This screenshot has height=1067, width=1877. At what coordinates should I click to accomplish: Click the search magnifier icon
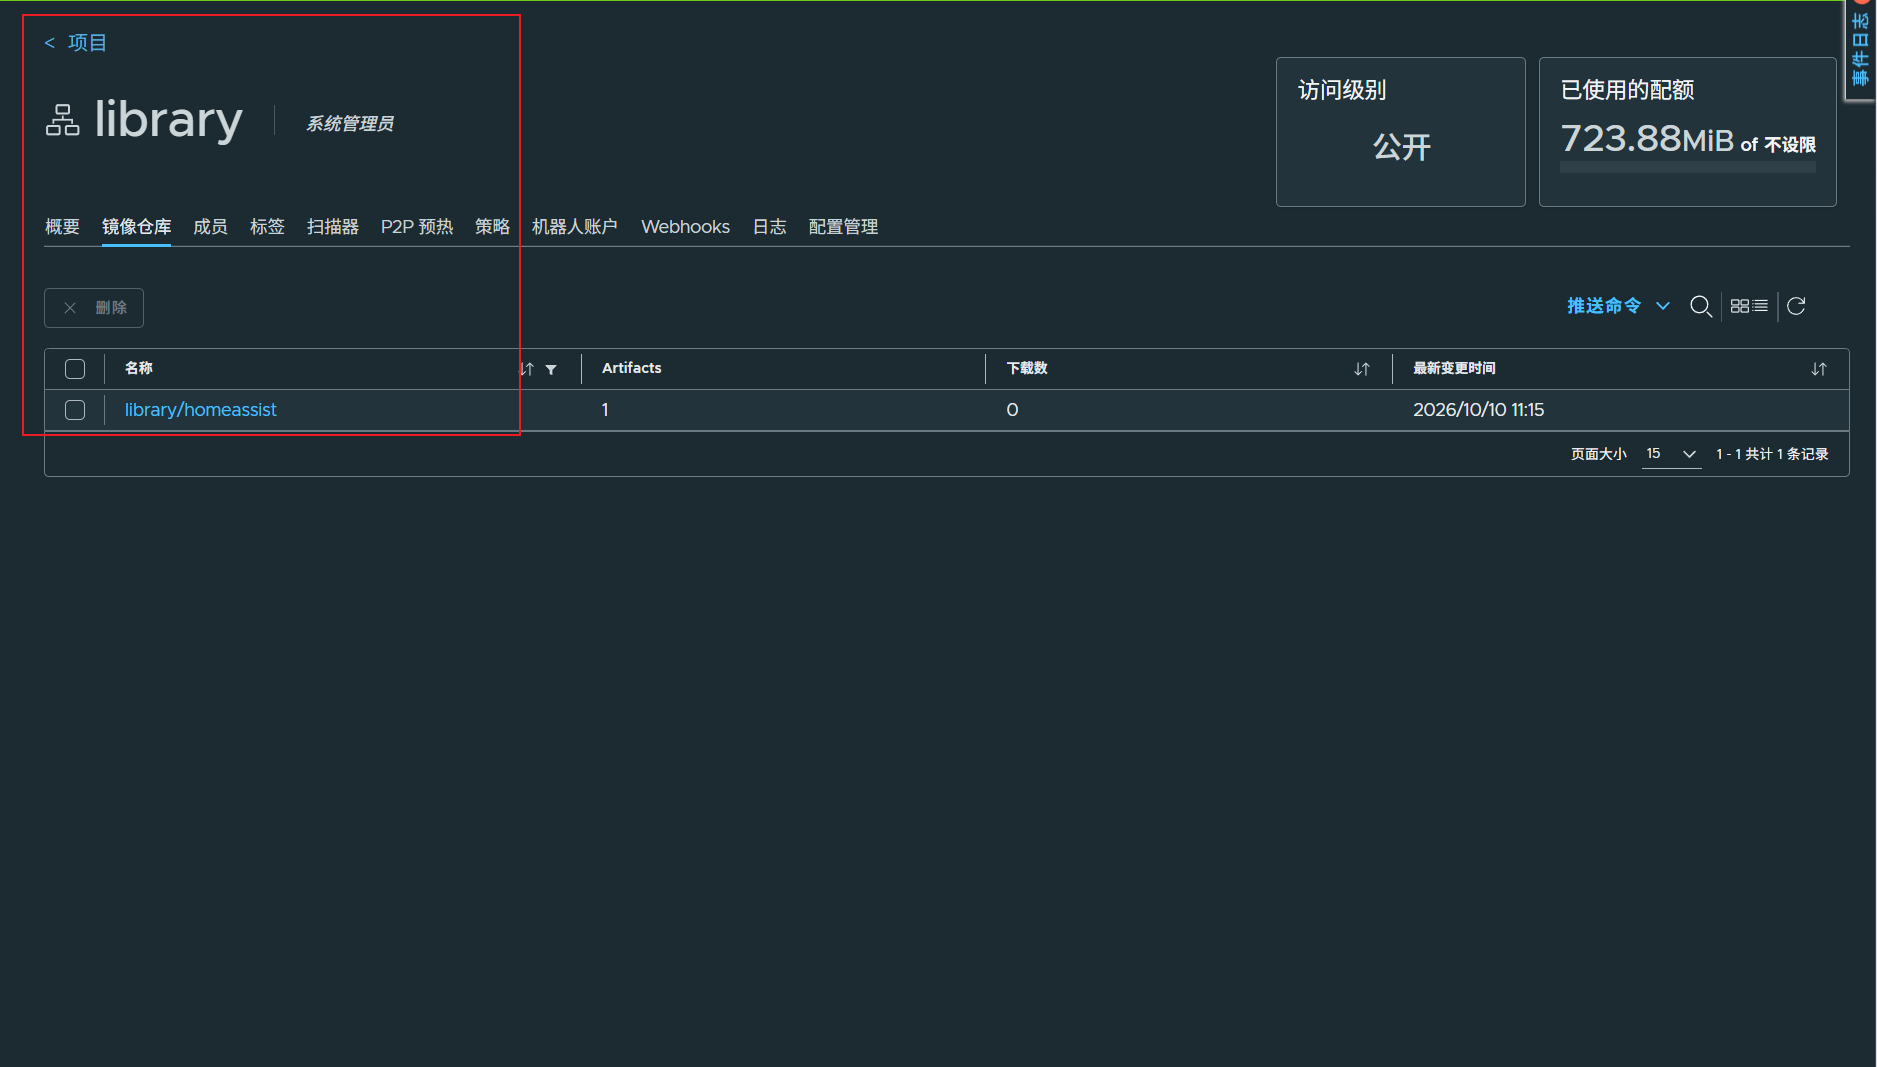(1700, 306)
